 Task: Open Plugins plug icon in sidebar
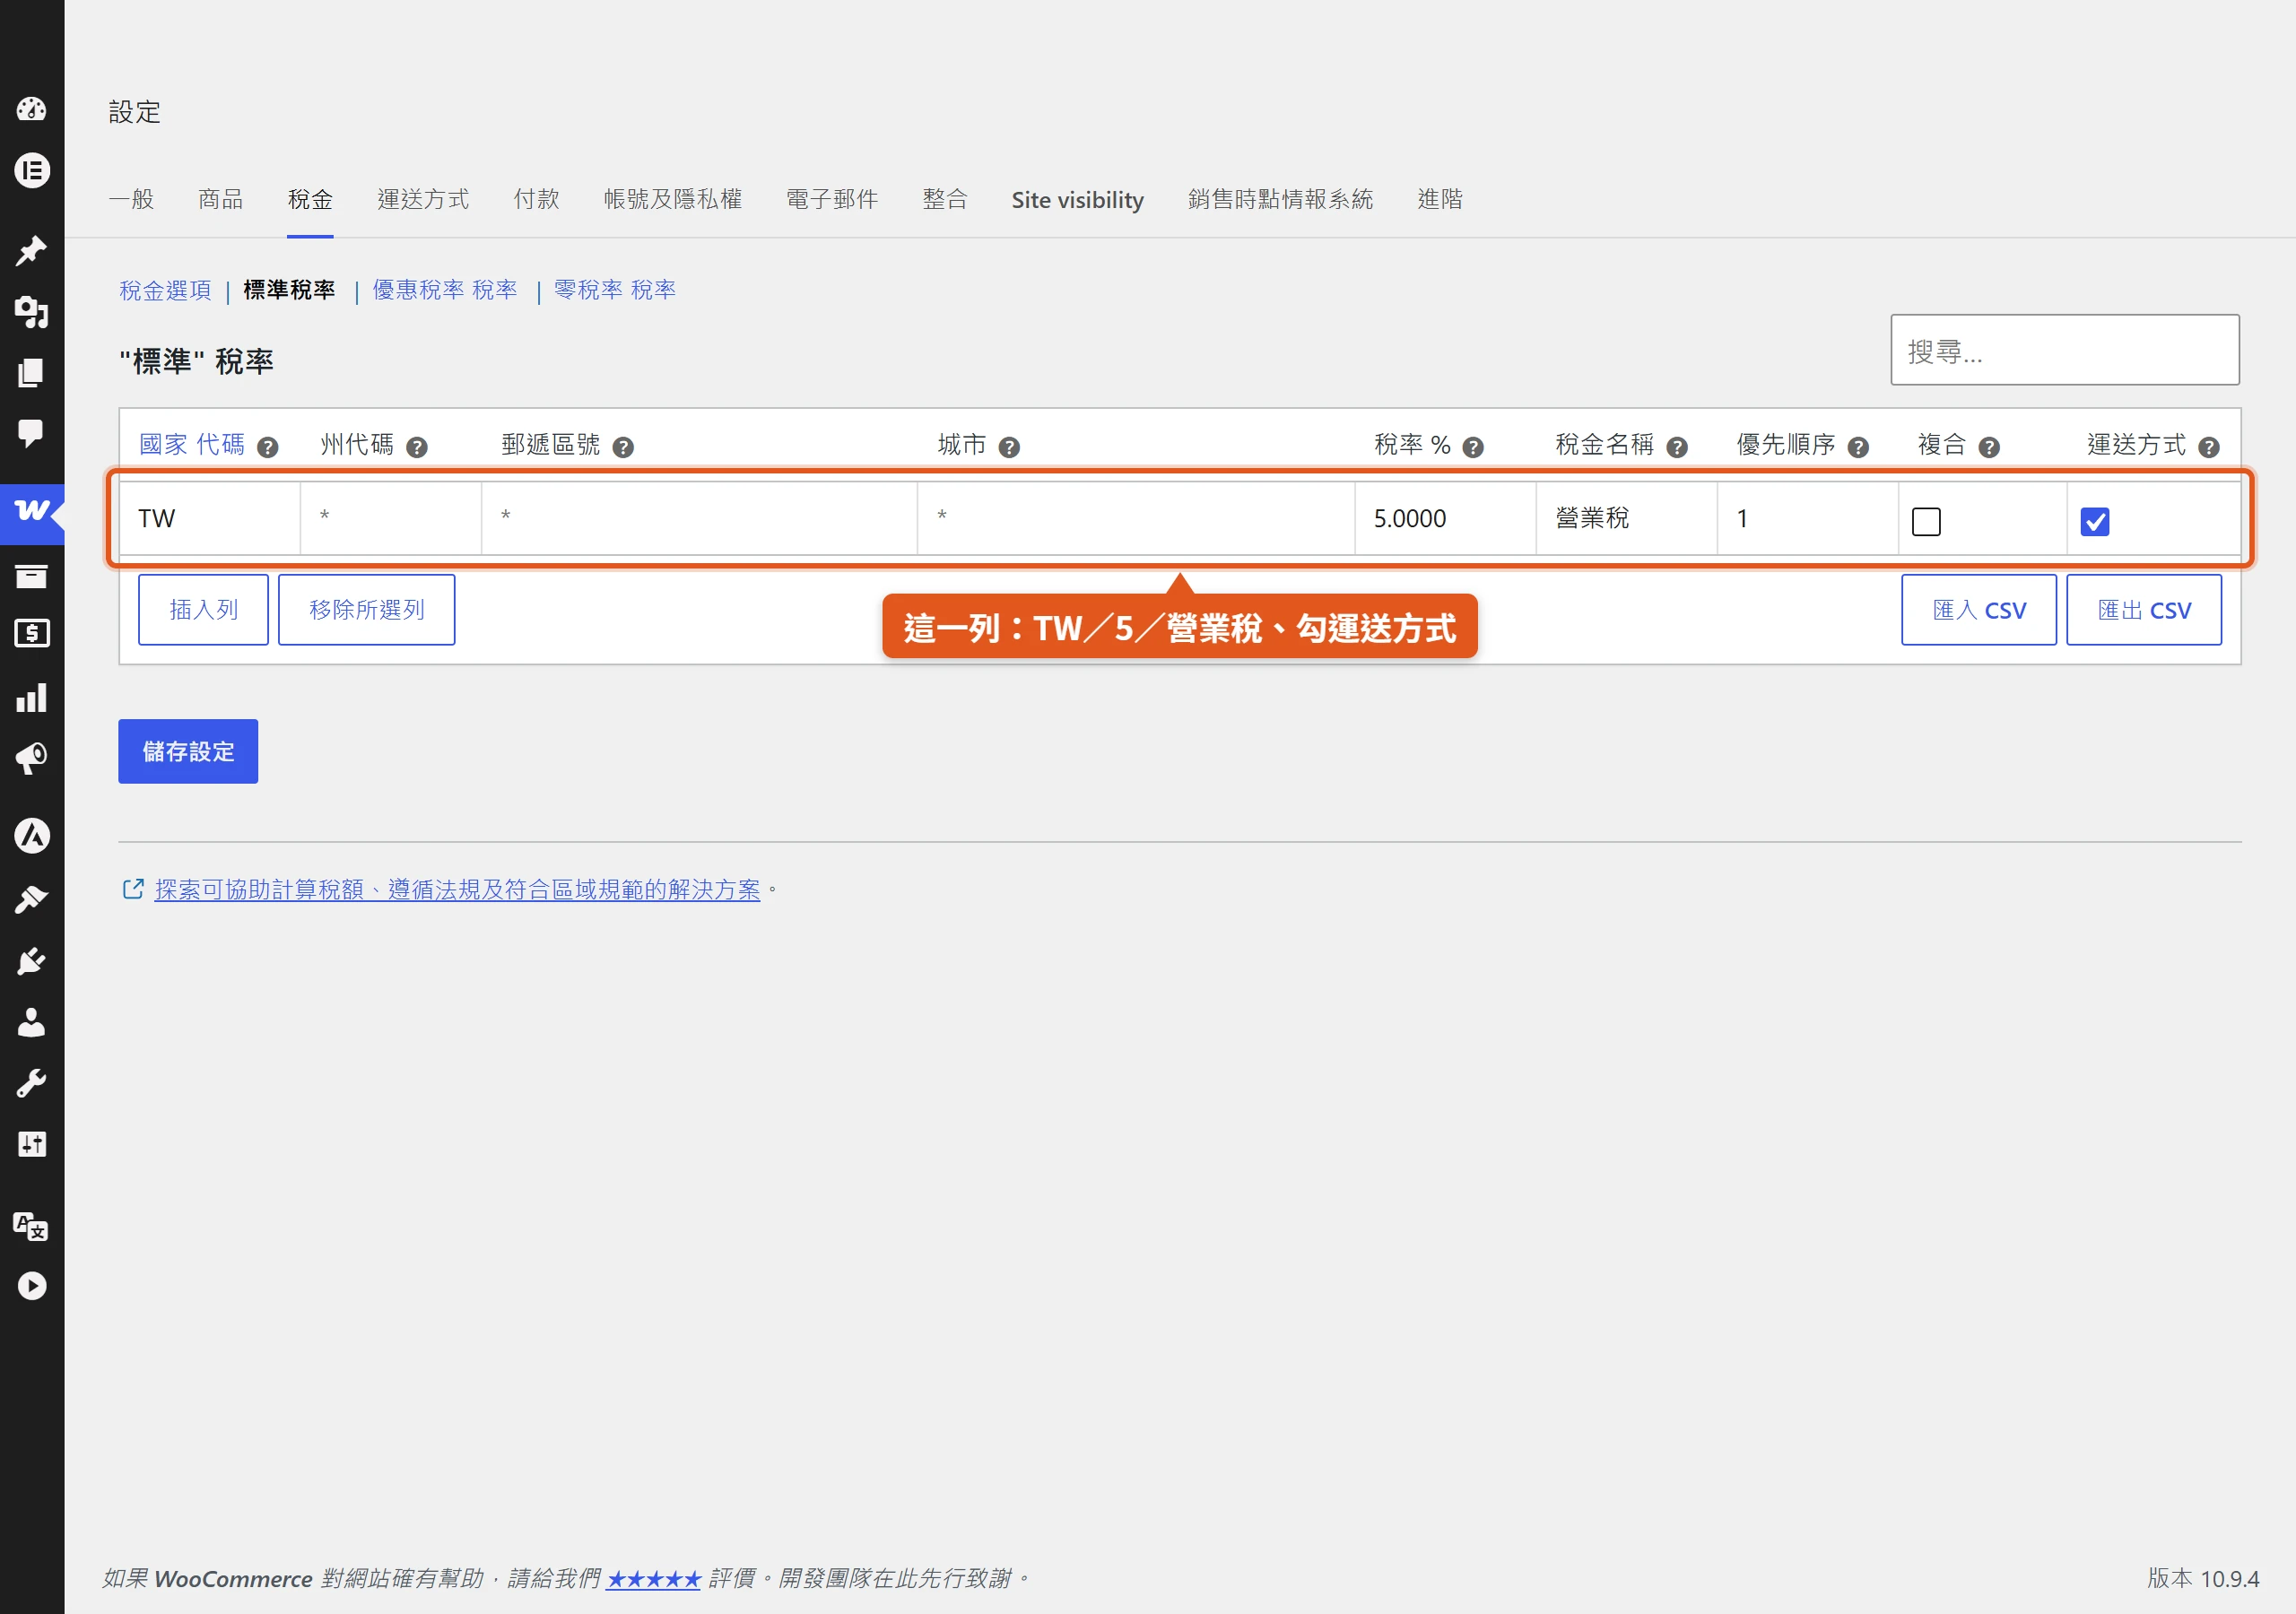pos(31,961)
